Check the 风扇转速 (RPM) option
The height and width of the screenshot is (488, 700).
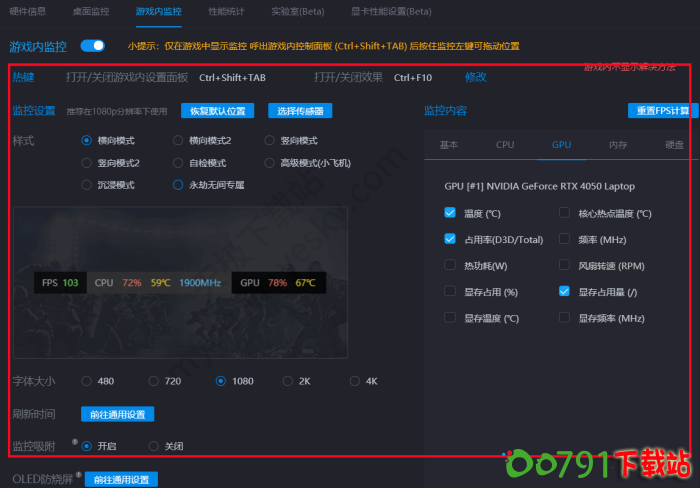(565, 265)
